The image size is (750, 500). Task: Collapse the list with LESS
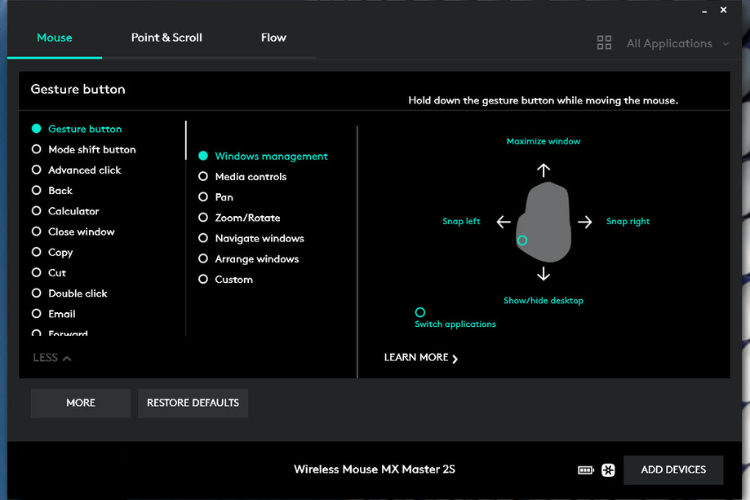click(52, 357)
